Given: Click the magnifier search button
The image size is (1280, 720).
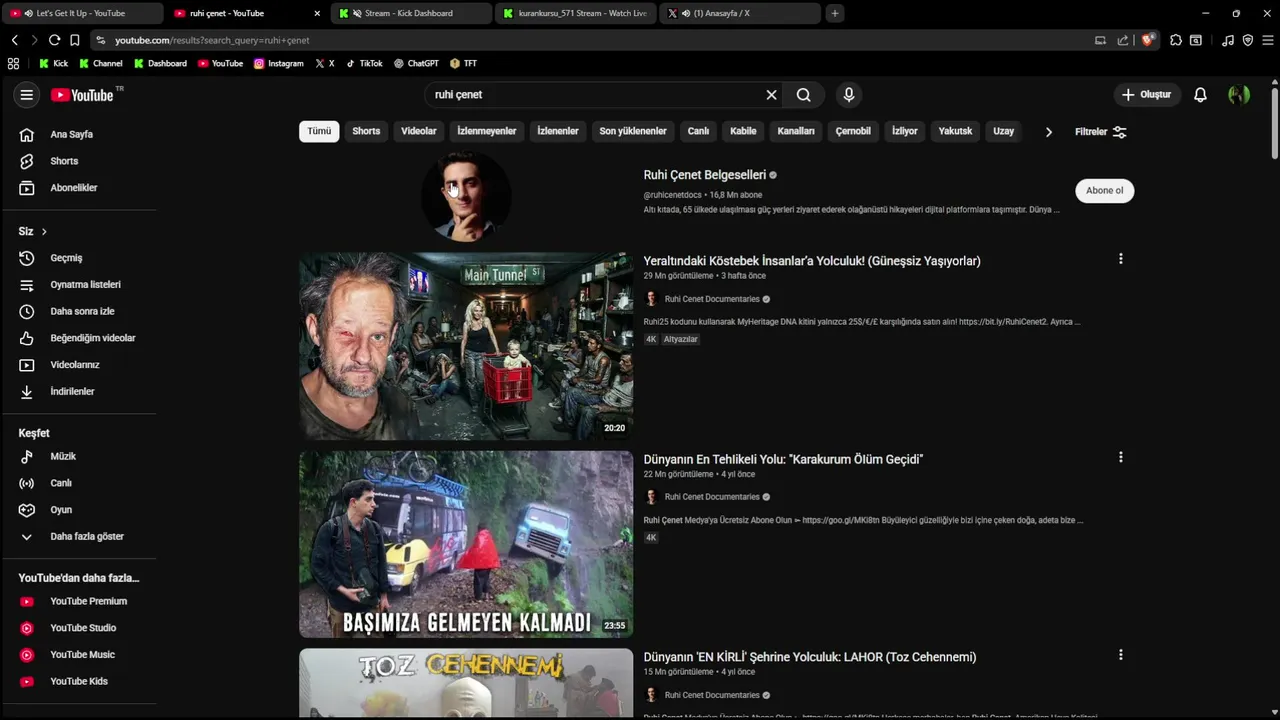Looking at the screenshot, I should pyautogui.click(x=804, y=95).
